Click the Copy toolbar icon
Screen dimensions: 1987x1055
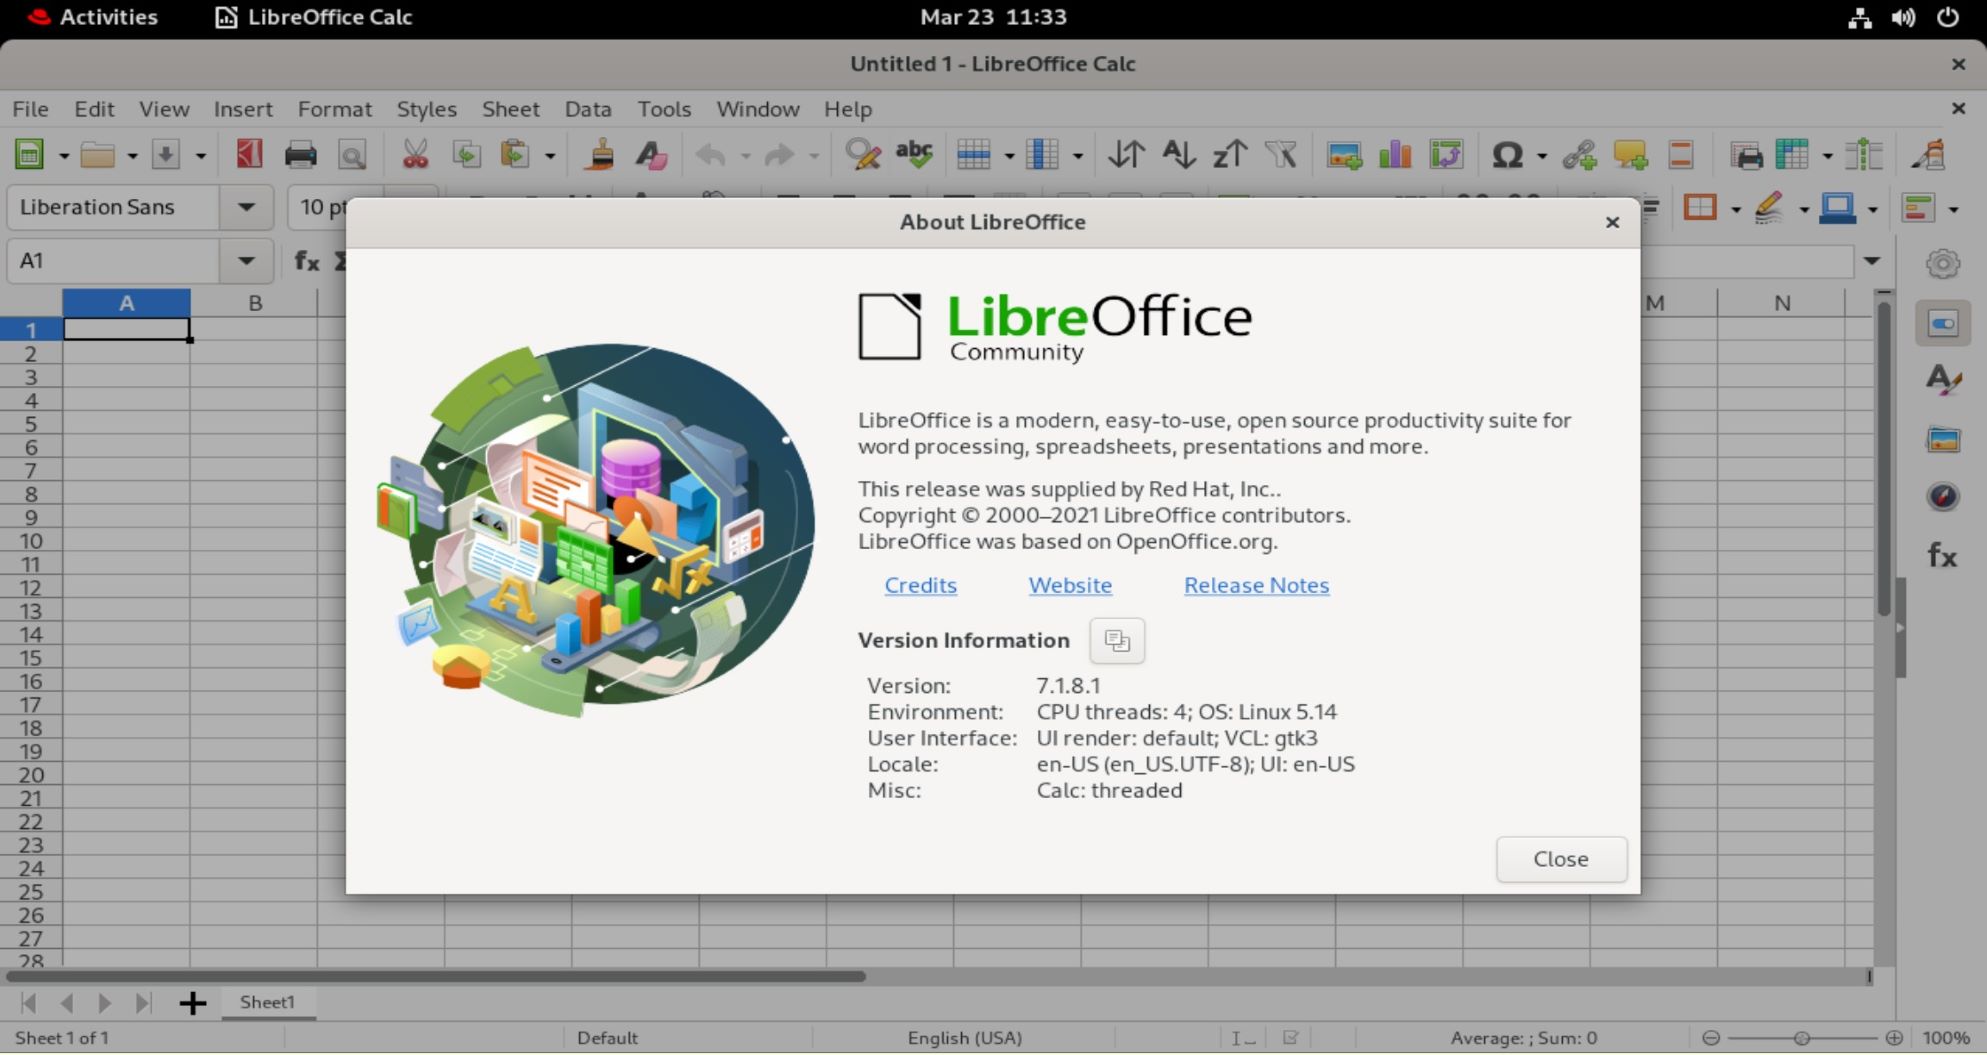tap(466, 155)
